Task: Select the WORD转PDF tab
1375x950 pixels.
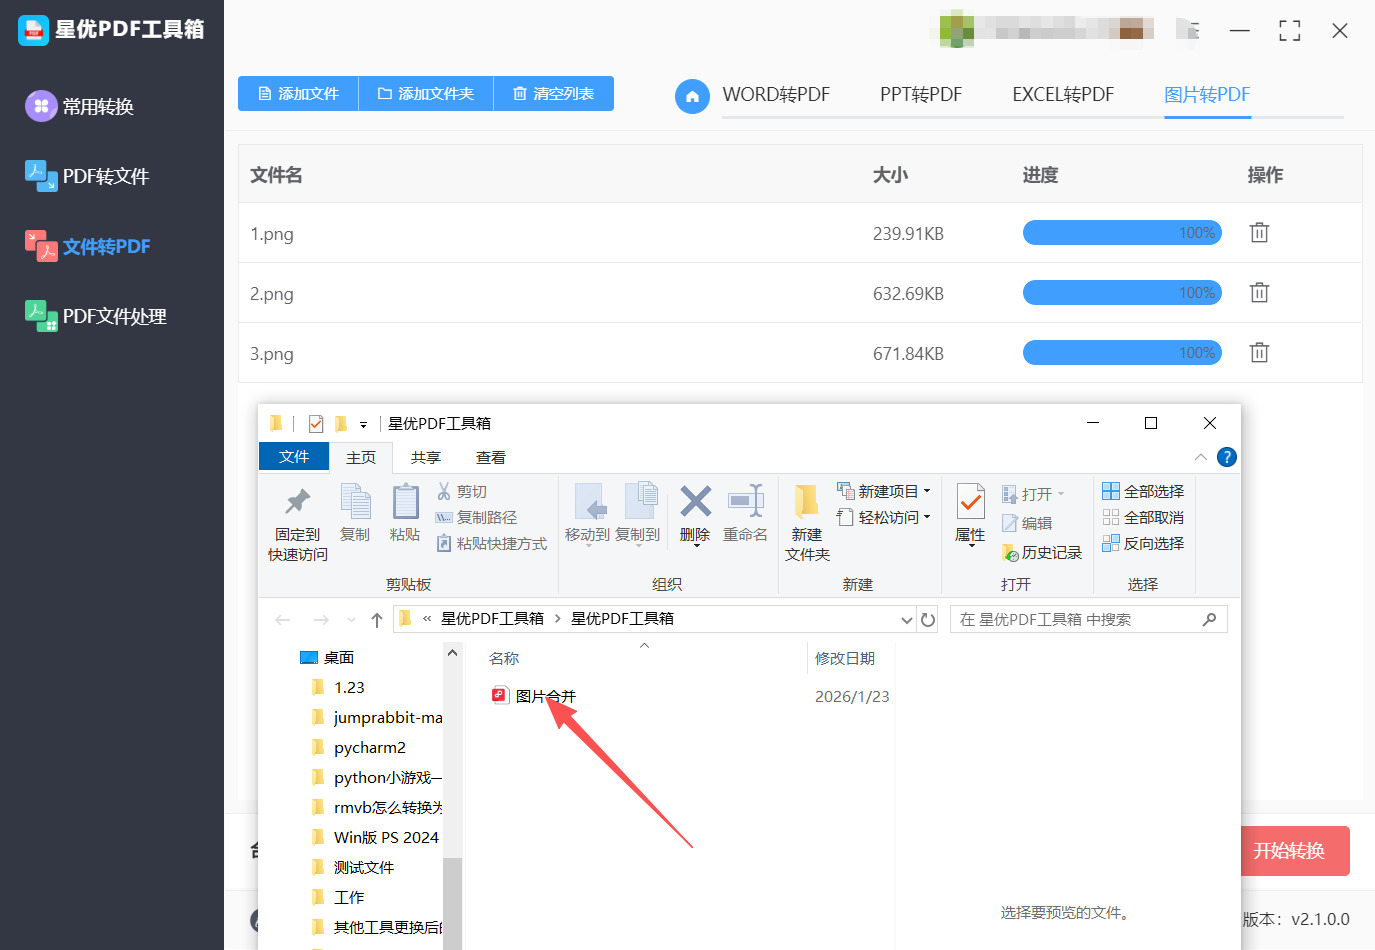Action: click(x=776, y=95)
